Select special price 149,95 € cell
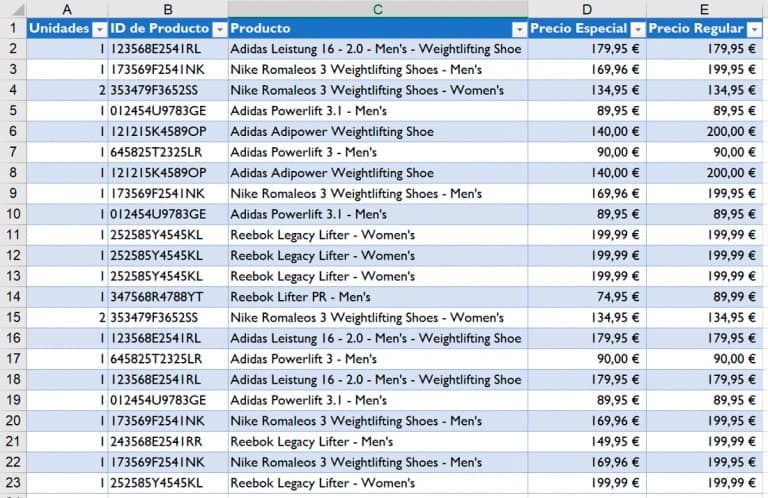The width and height of the screenshot is (768, 498). [x=587, y=441]
